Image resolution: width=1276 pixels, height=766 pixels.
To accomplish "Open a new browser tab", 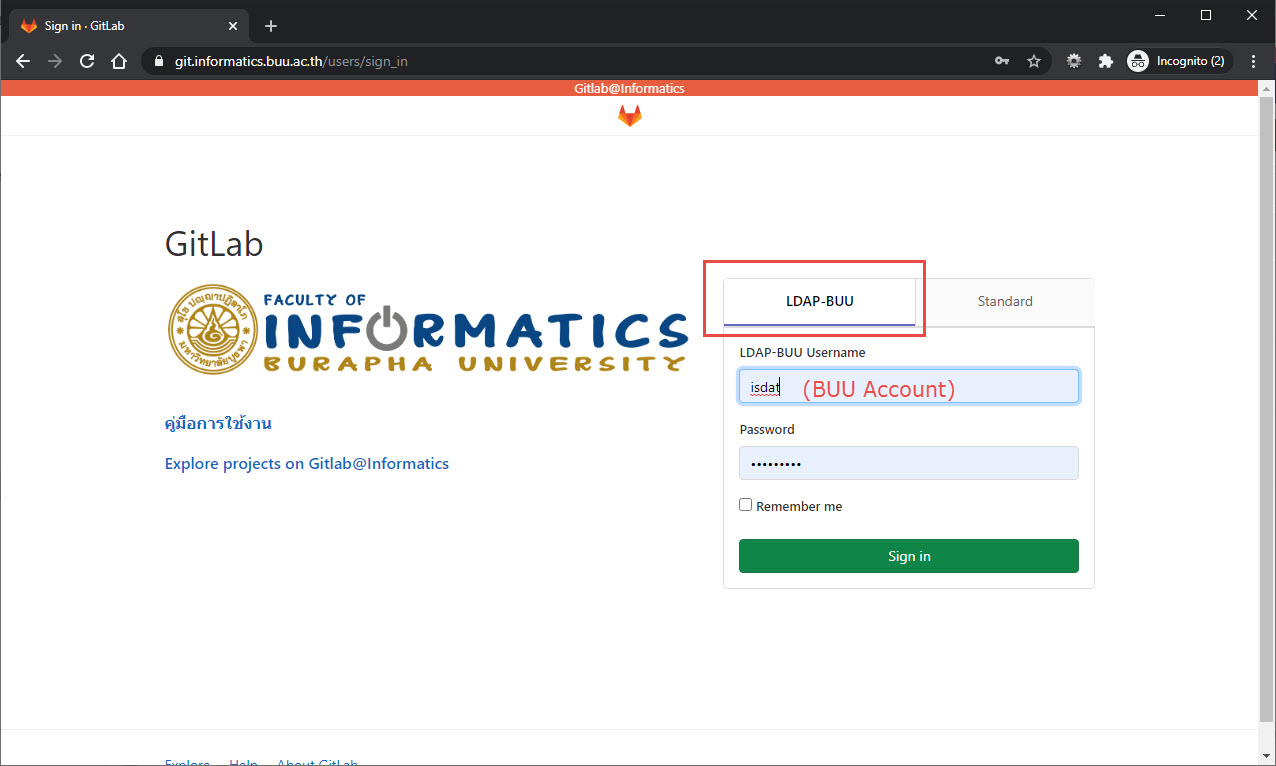I will 270,26.
